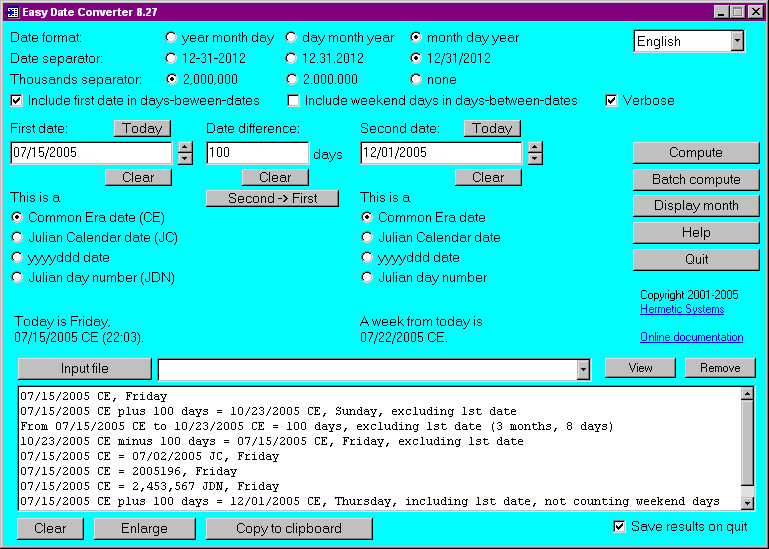Clear the Second date field

click(488, 177)
